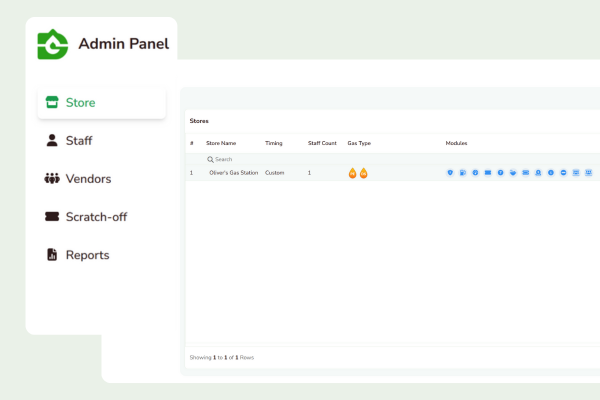Click the Scratch-off ticket icon

51,217
